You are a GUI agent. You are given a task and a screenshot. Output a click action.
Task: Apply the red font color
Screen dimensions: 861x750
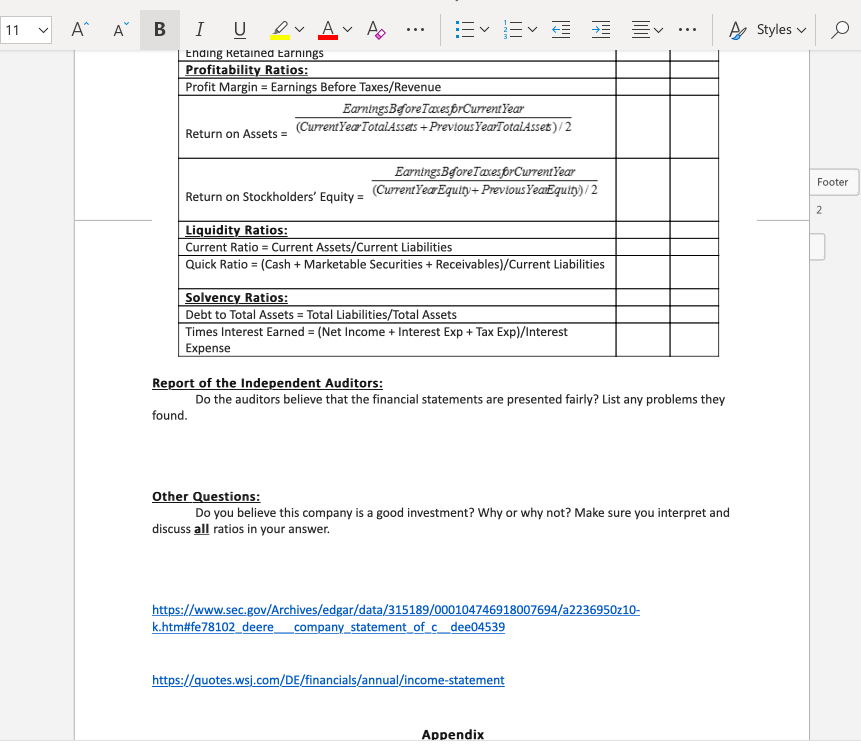(330, 29)
